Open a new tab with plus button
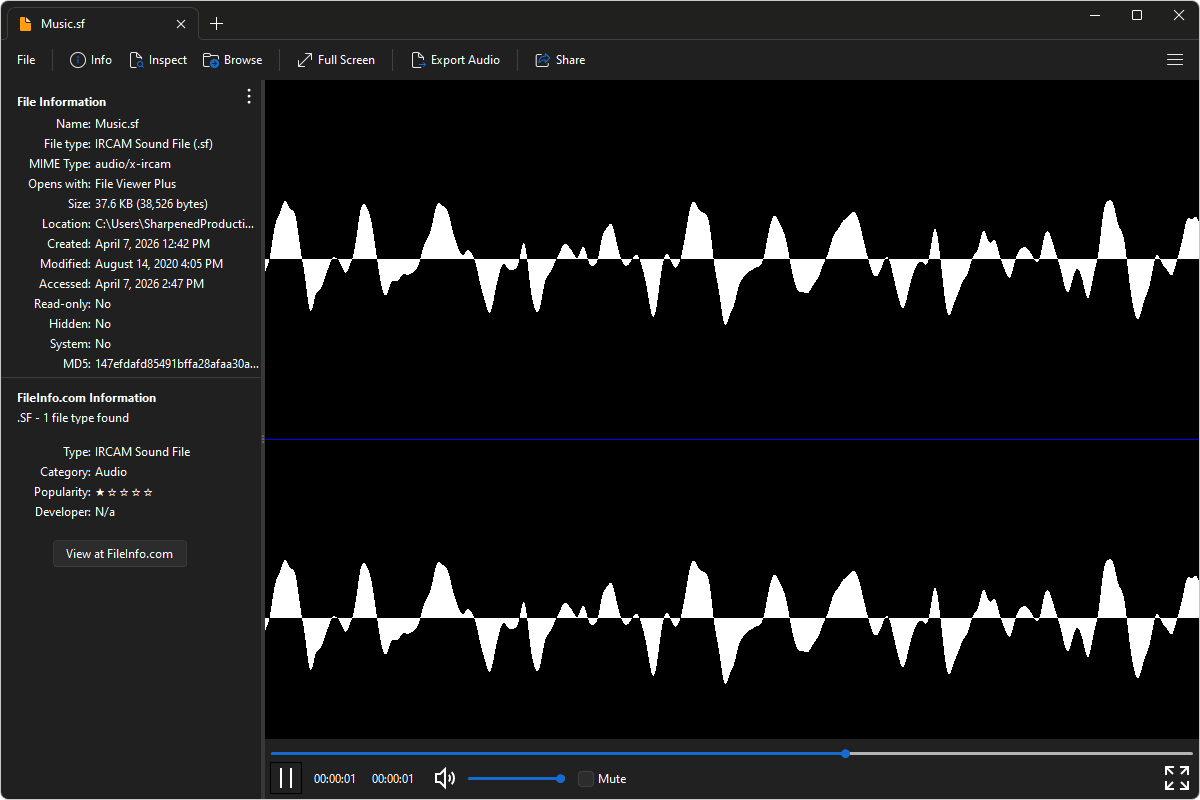1200x800 pixels. click(217, 23)
